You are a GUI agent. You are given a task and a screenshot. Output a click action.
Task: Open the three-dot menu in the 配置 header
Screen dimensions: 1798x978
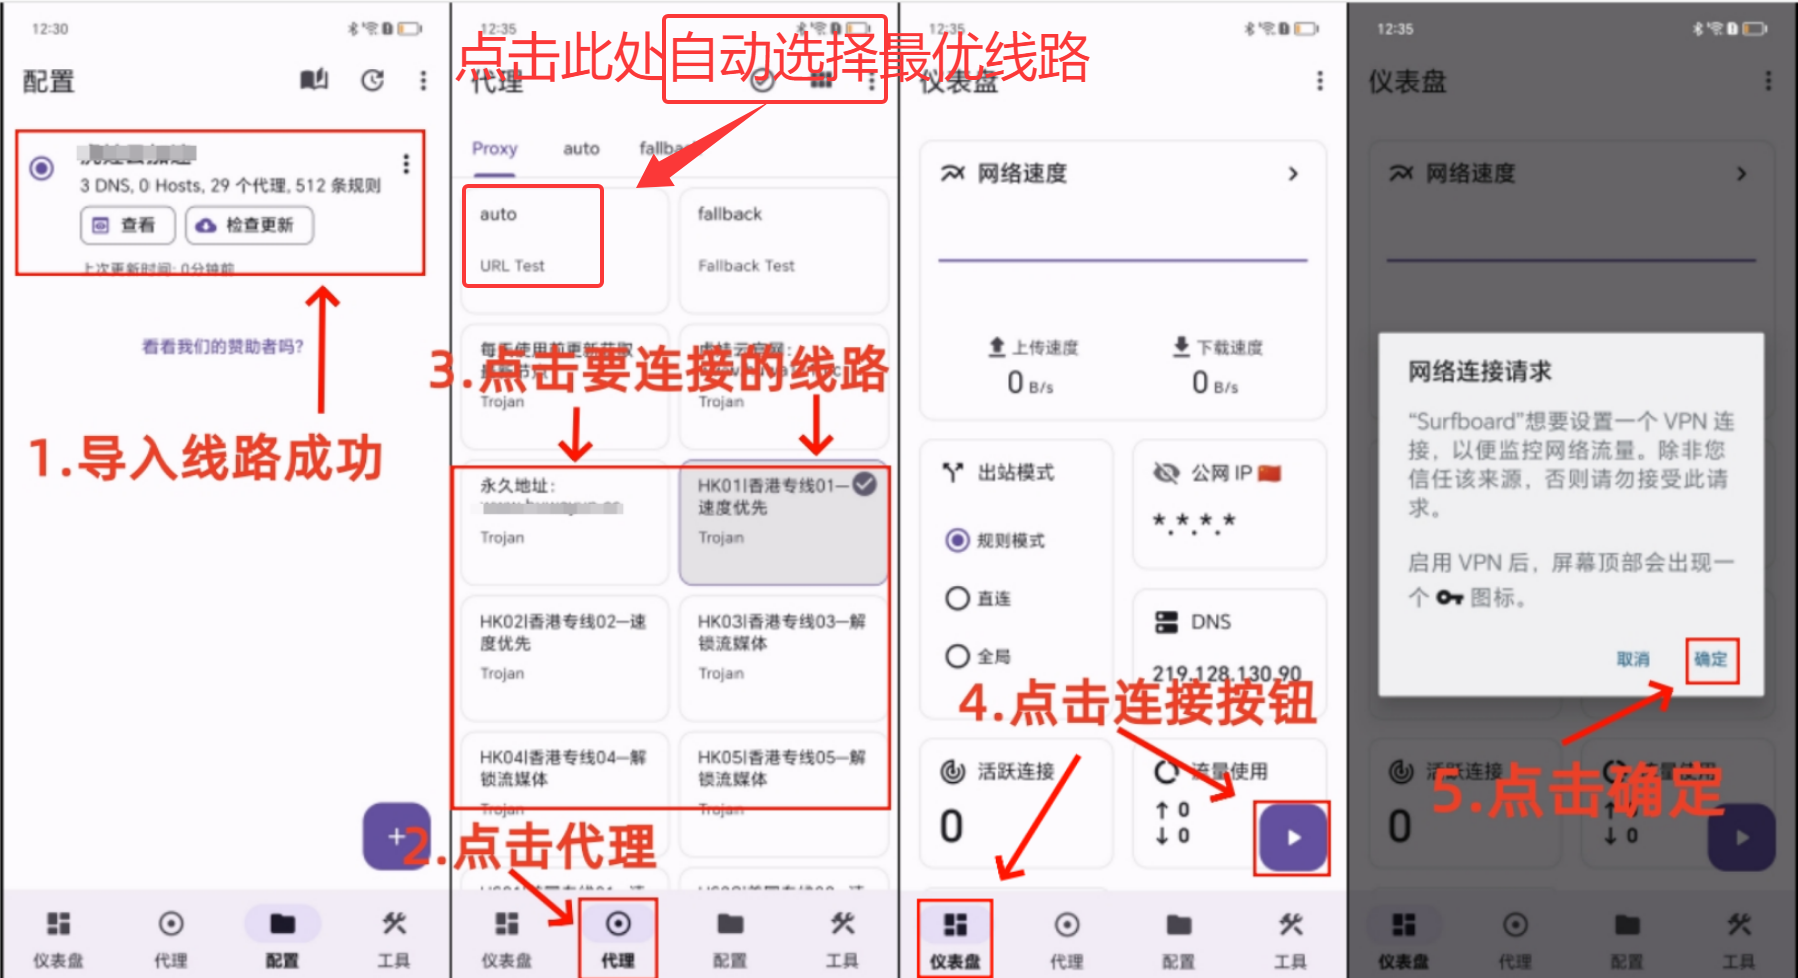[423, 80]
